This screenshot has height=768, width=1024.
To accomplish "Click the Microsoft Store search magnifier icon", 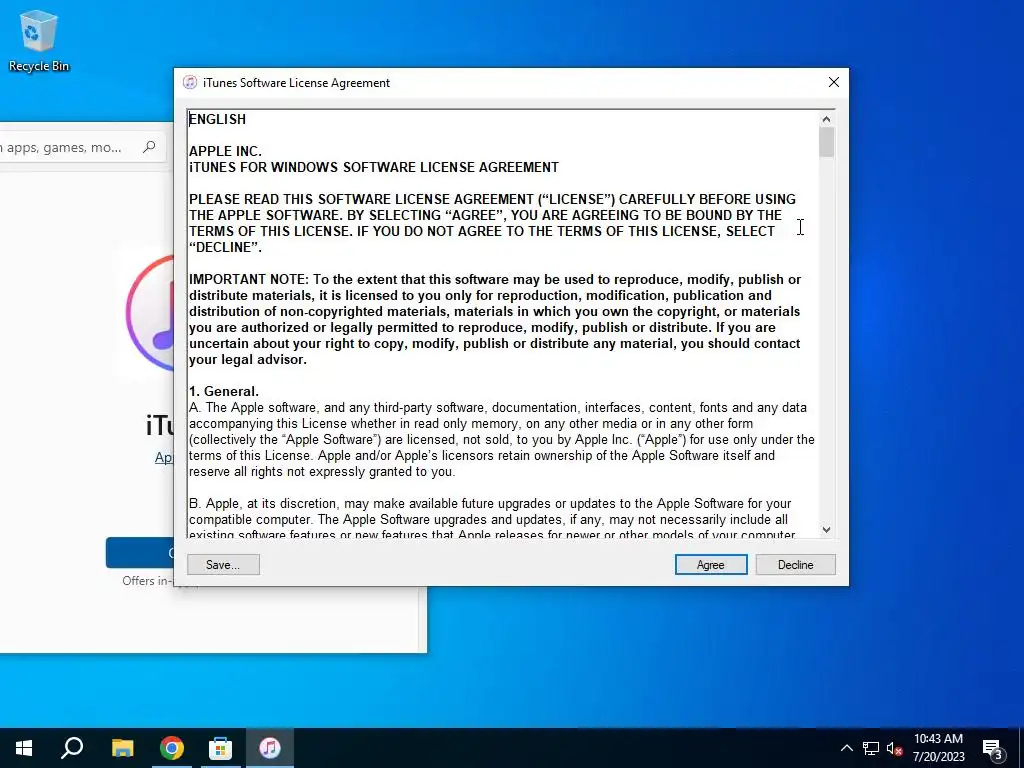I will point(149,147).
